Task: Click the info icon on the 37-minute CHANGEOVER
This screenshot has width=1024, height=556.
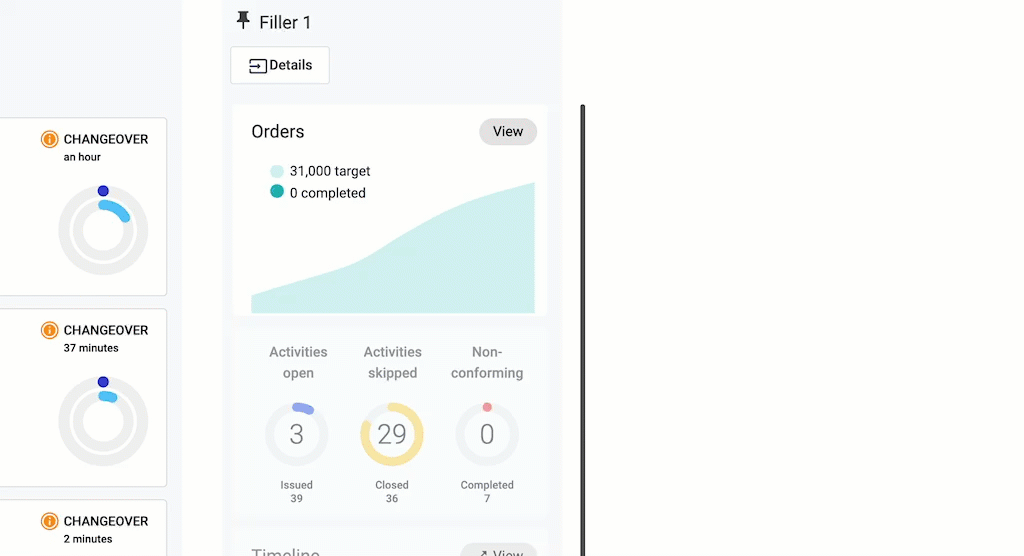Action: (x=49, y=330)
